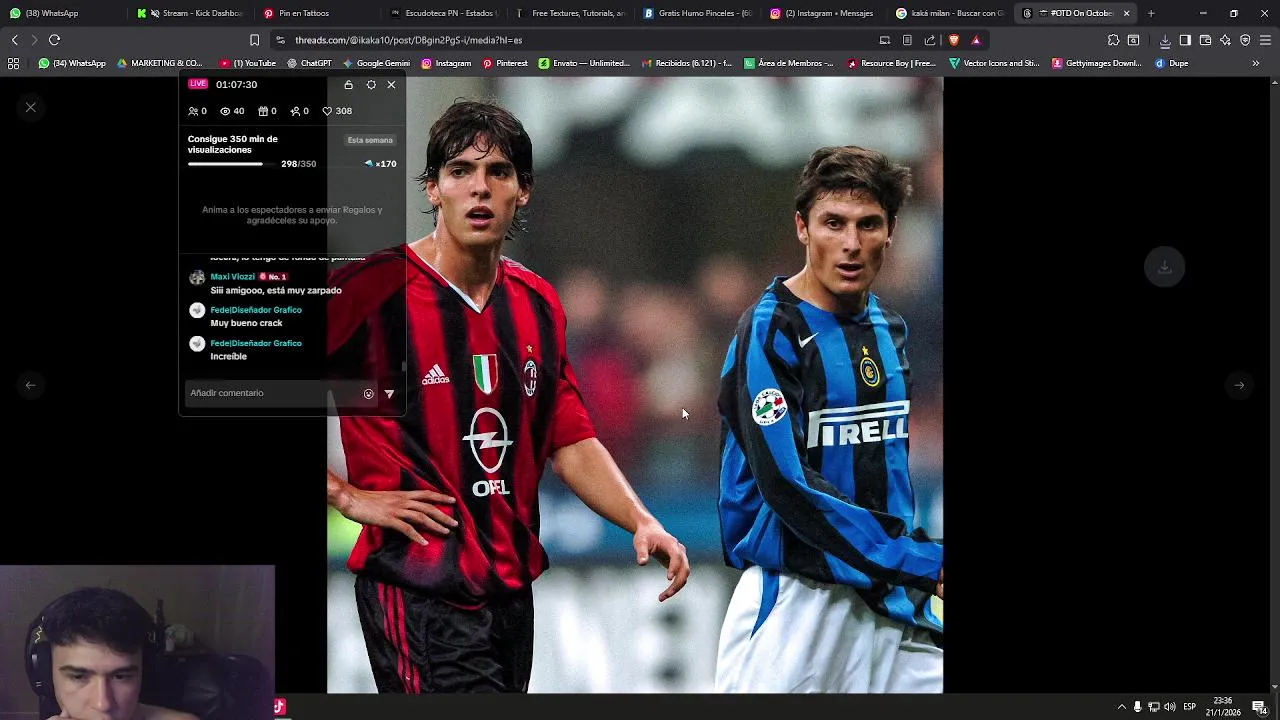Close the Threads media viewer with the X
Viewport: 1280px width, 720px height.
[31, 107]
